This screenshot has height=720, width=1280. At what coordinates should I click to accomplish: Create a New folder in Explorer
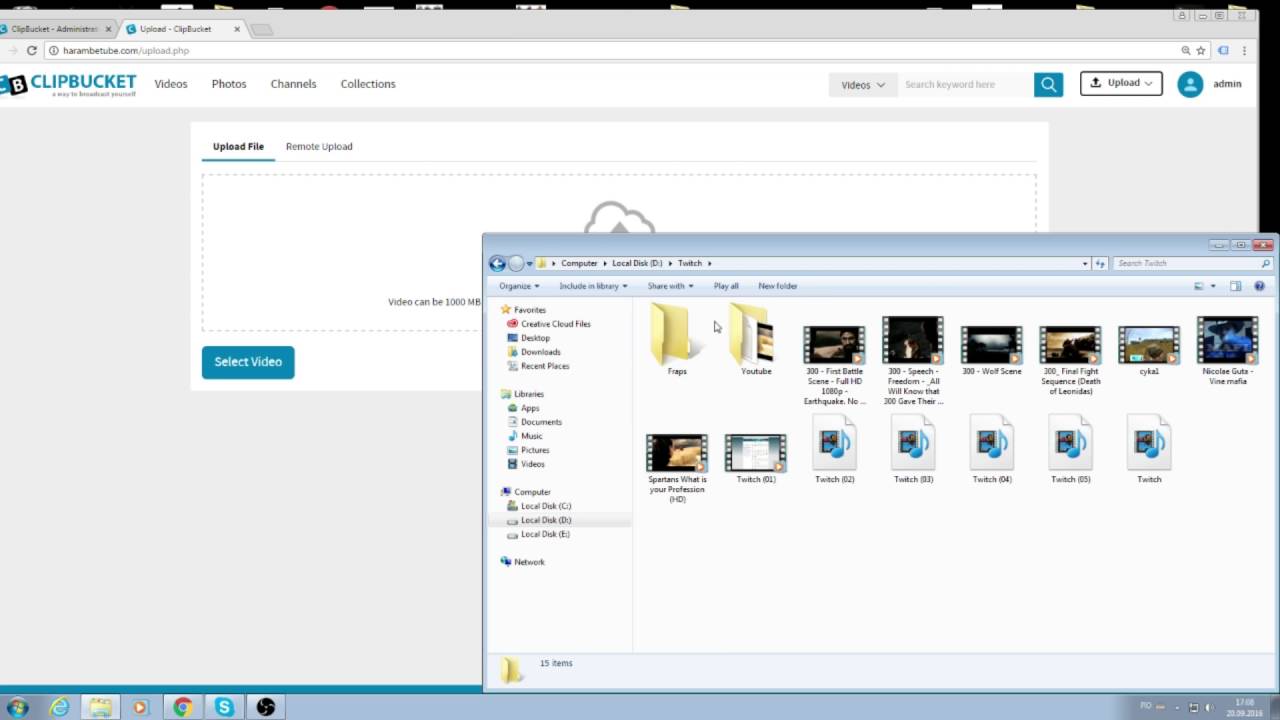coord(778,286)
